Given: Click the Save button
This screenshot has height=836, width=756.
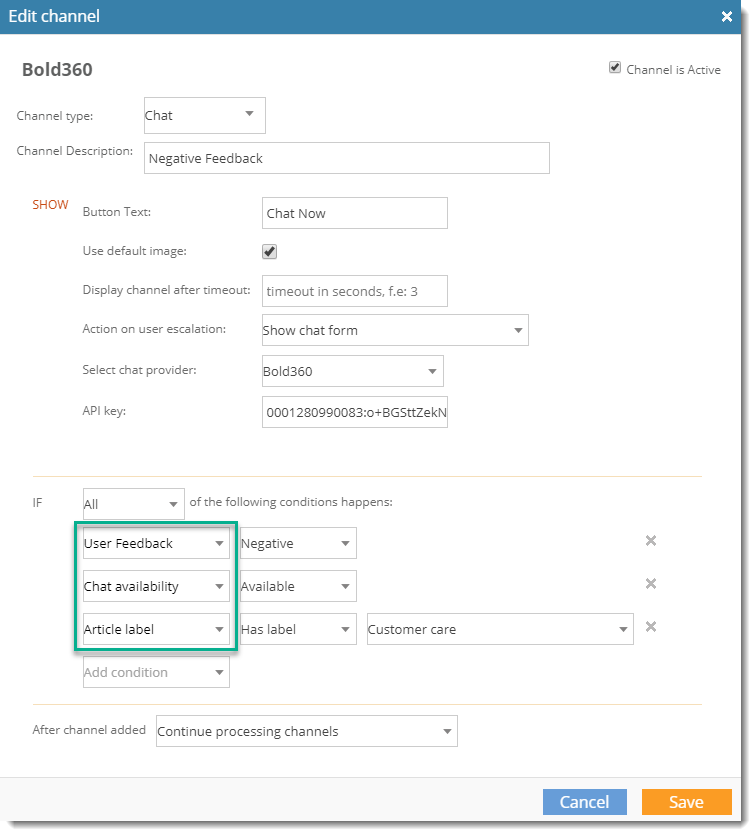Looking at the screenshot, I should pyautogui.click(x=686, y=802).
